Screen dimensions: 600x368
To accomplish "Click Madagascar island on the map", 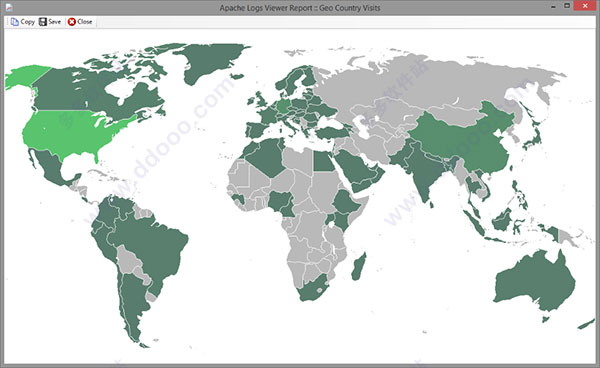I will click(359, 267).
